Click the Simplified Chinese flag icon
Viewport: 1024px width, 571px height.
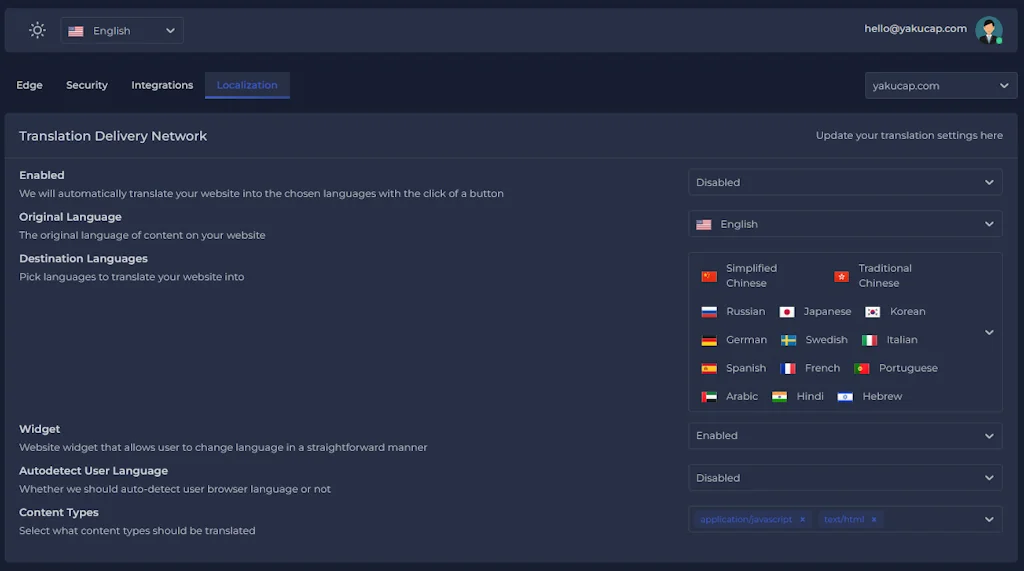click(x=709, y=276)
